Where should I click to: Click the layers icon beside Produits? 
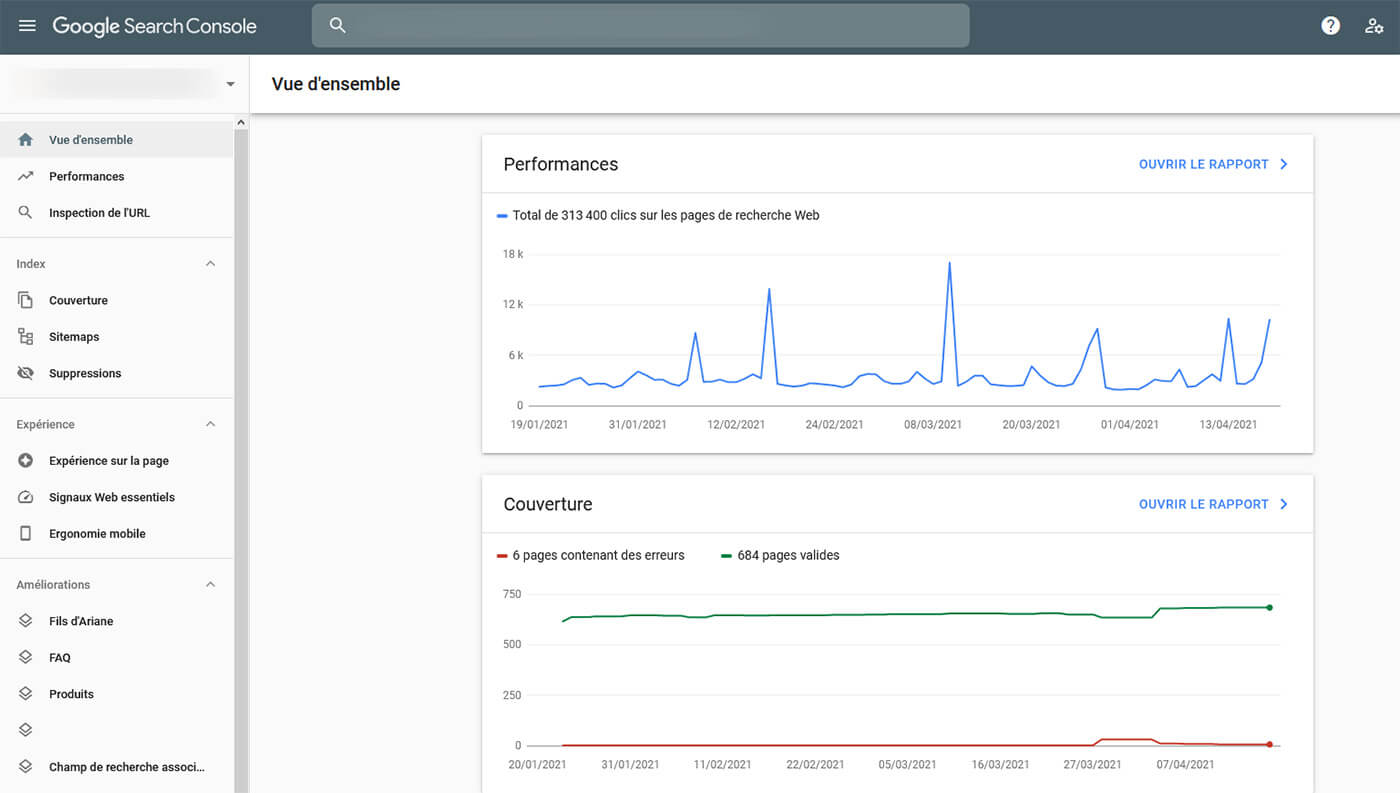click(26, 694)
